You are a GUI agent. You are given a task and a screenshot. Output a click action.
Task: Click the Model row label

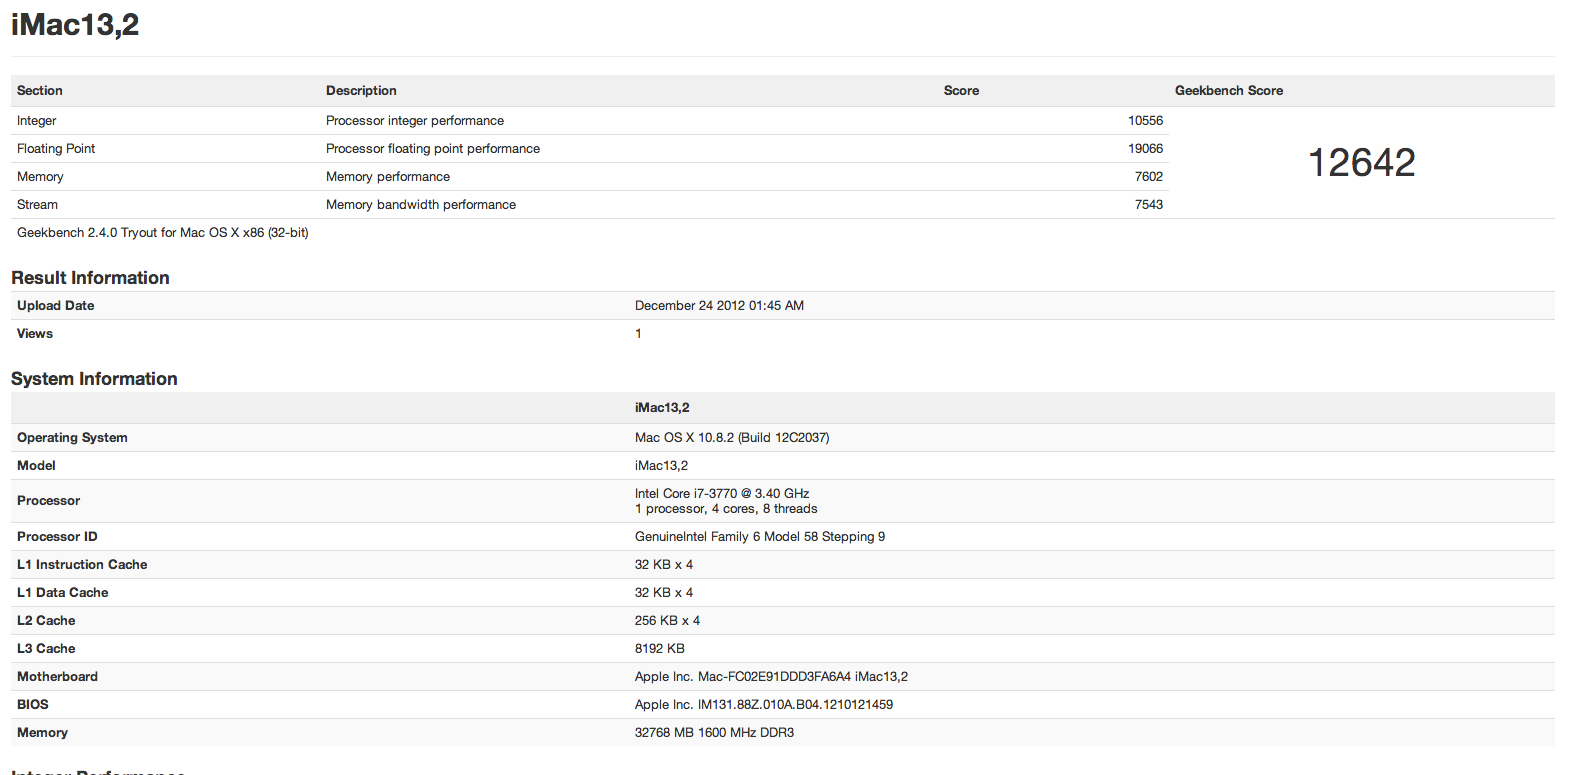tap(36, 465)
